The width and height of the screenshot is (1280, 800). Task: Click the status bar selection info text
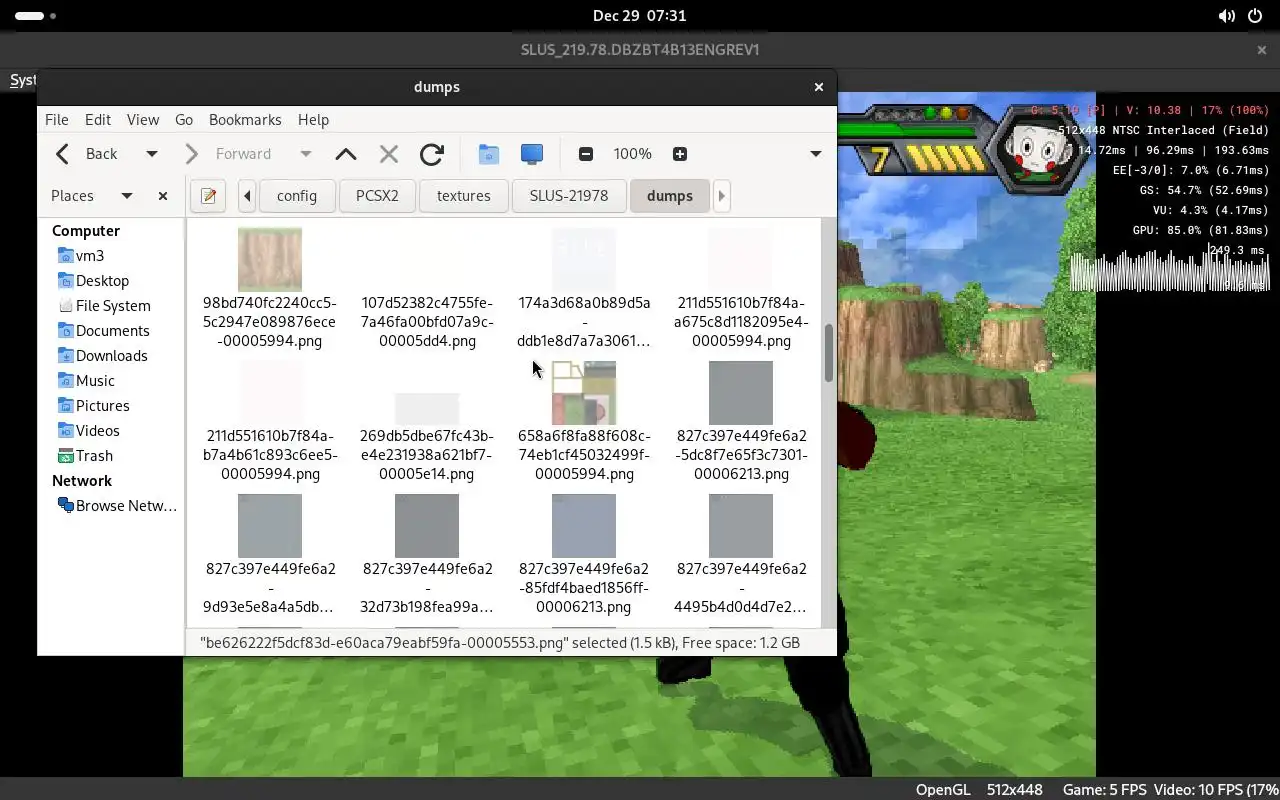pos(500,643)
